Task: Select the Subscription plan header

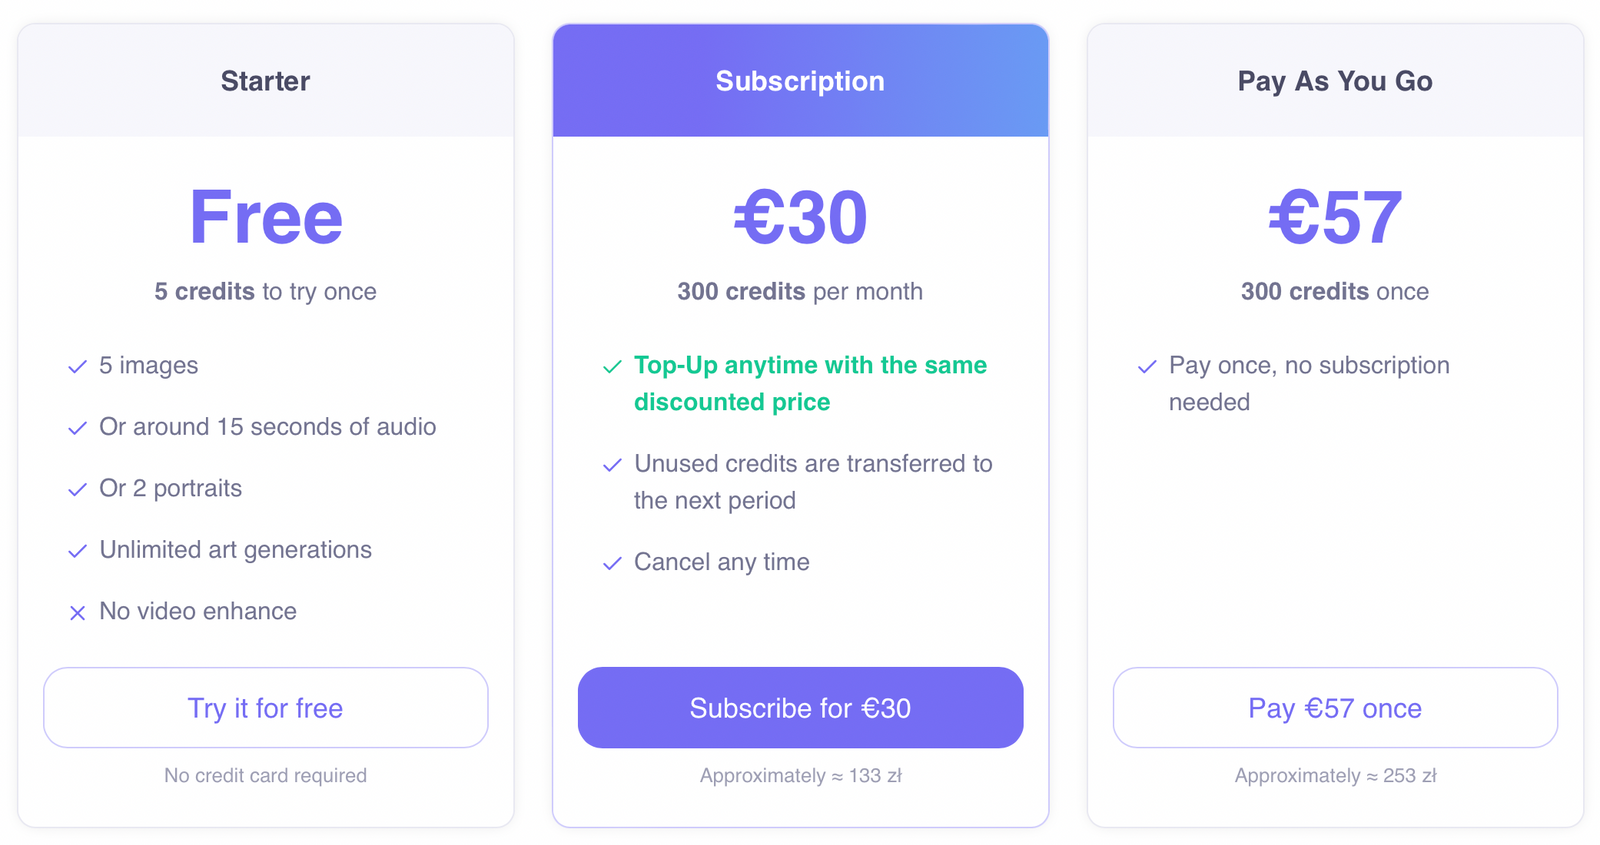Action: coord(800,81)
